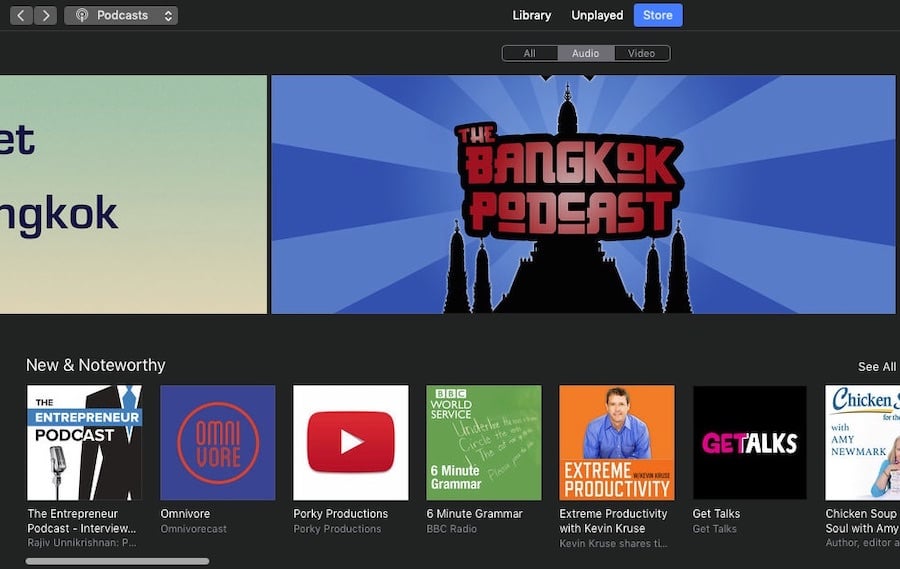
Task: Click the horizontal scrollbar under New & Noteworthy
Action: coord(117,561)
